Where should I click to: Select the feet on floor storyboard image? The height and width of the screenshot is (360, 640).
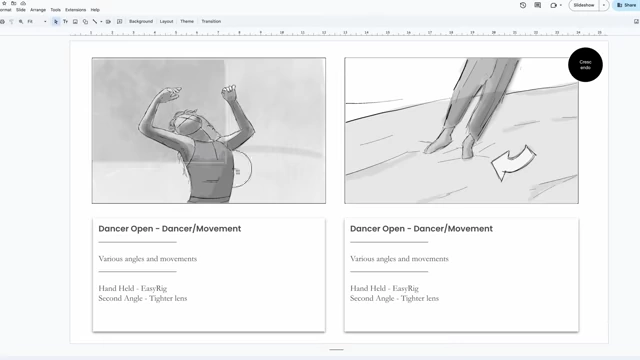coord(461,131)
